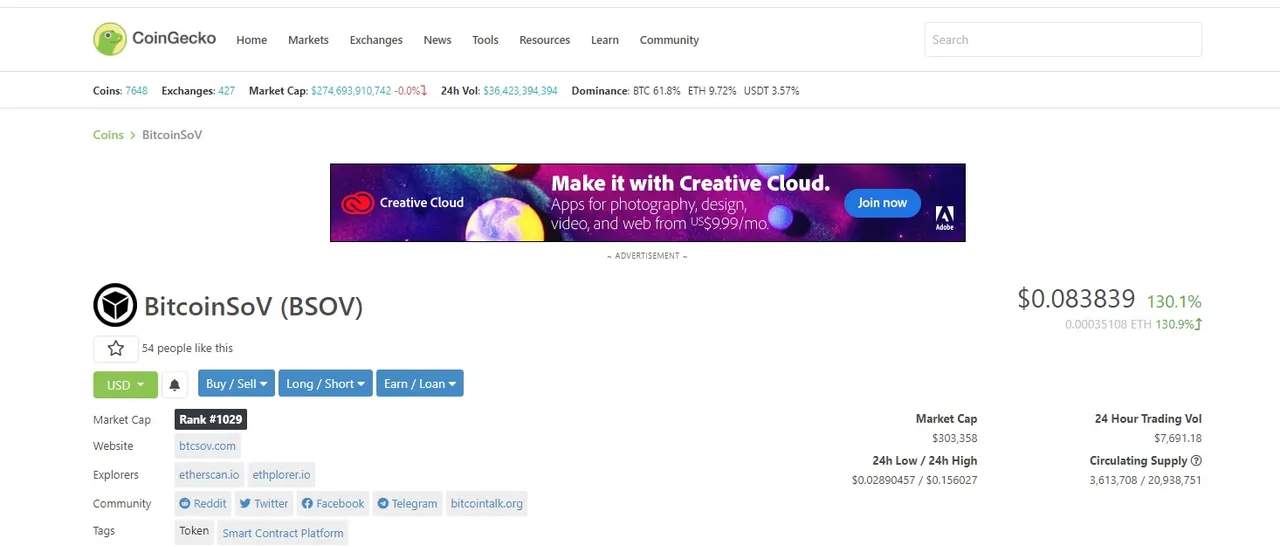Open the ethplorer.io explorer link
This screenshot has height=547, width=1280.
281,475
